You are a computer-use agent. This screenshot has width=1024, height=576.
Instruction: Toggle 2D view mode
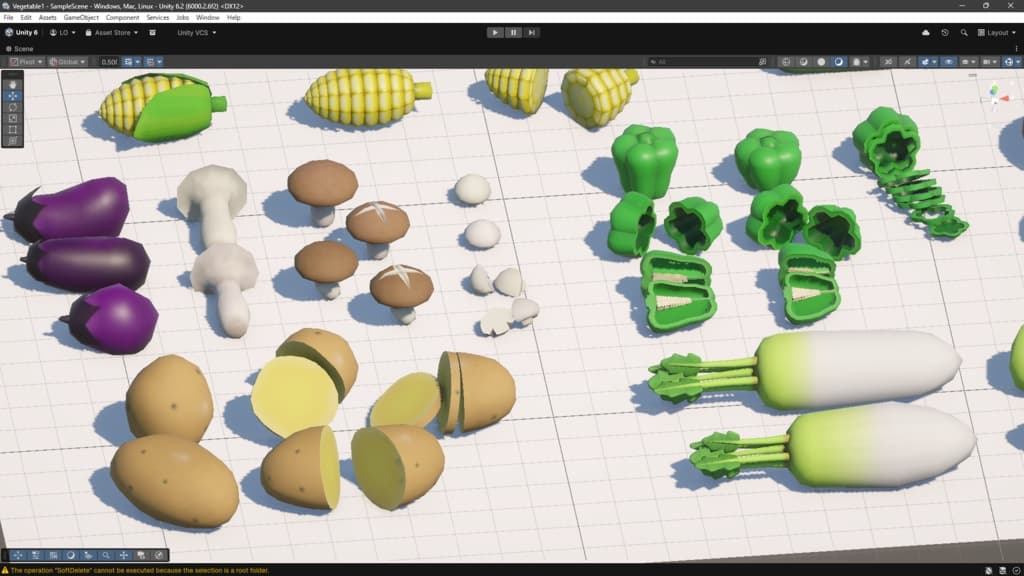click(888, 62)
